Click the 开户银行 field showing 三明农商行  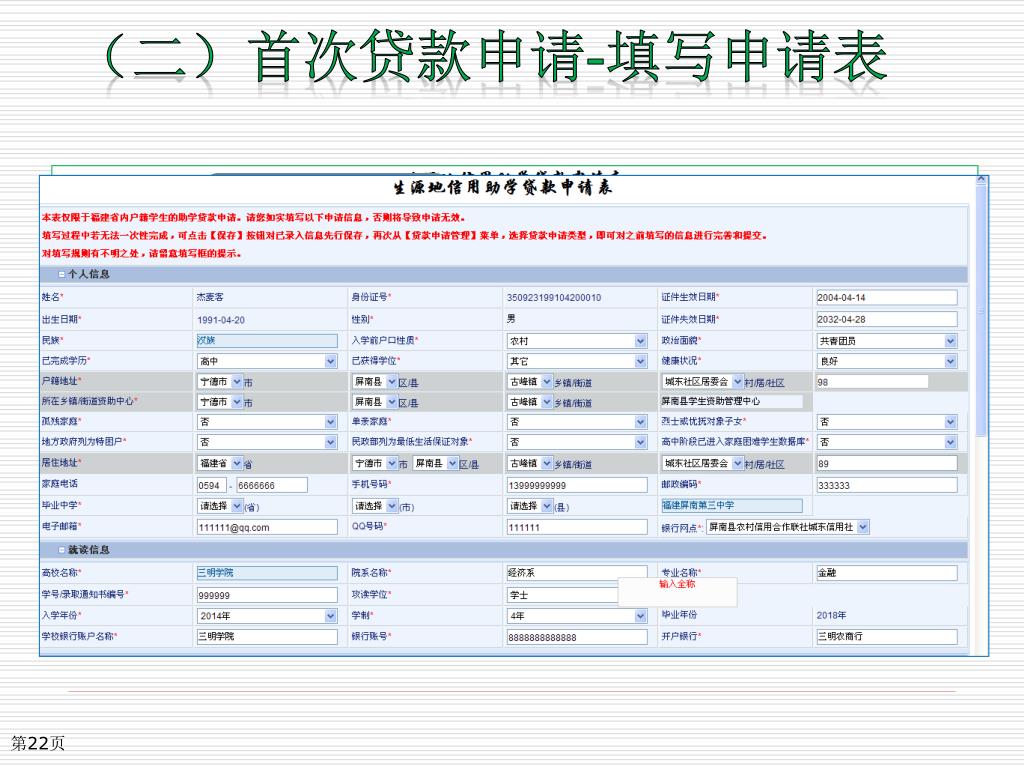click(887, 637)
